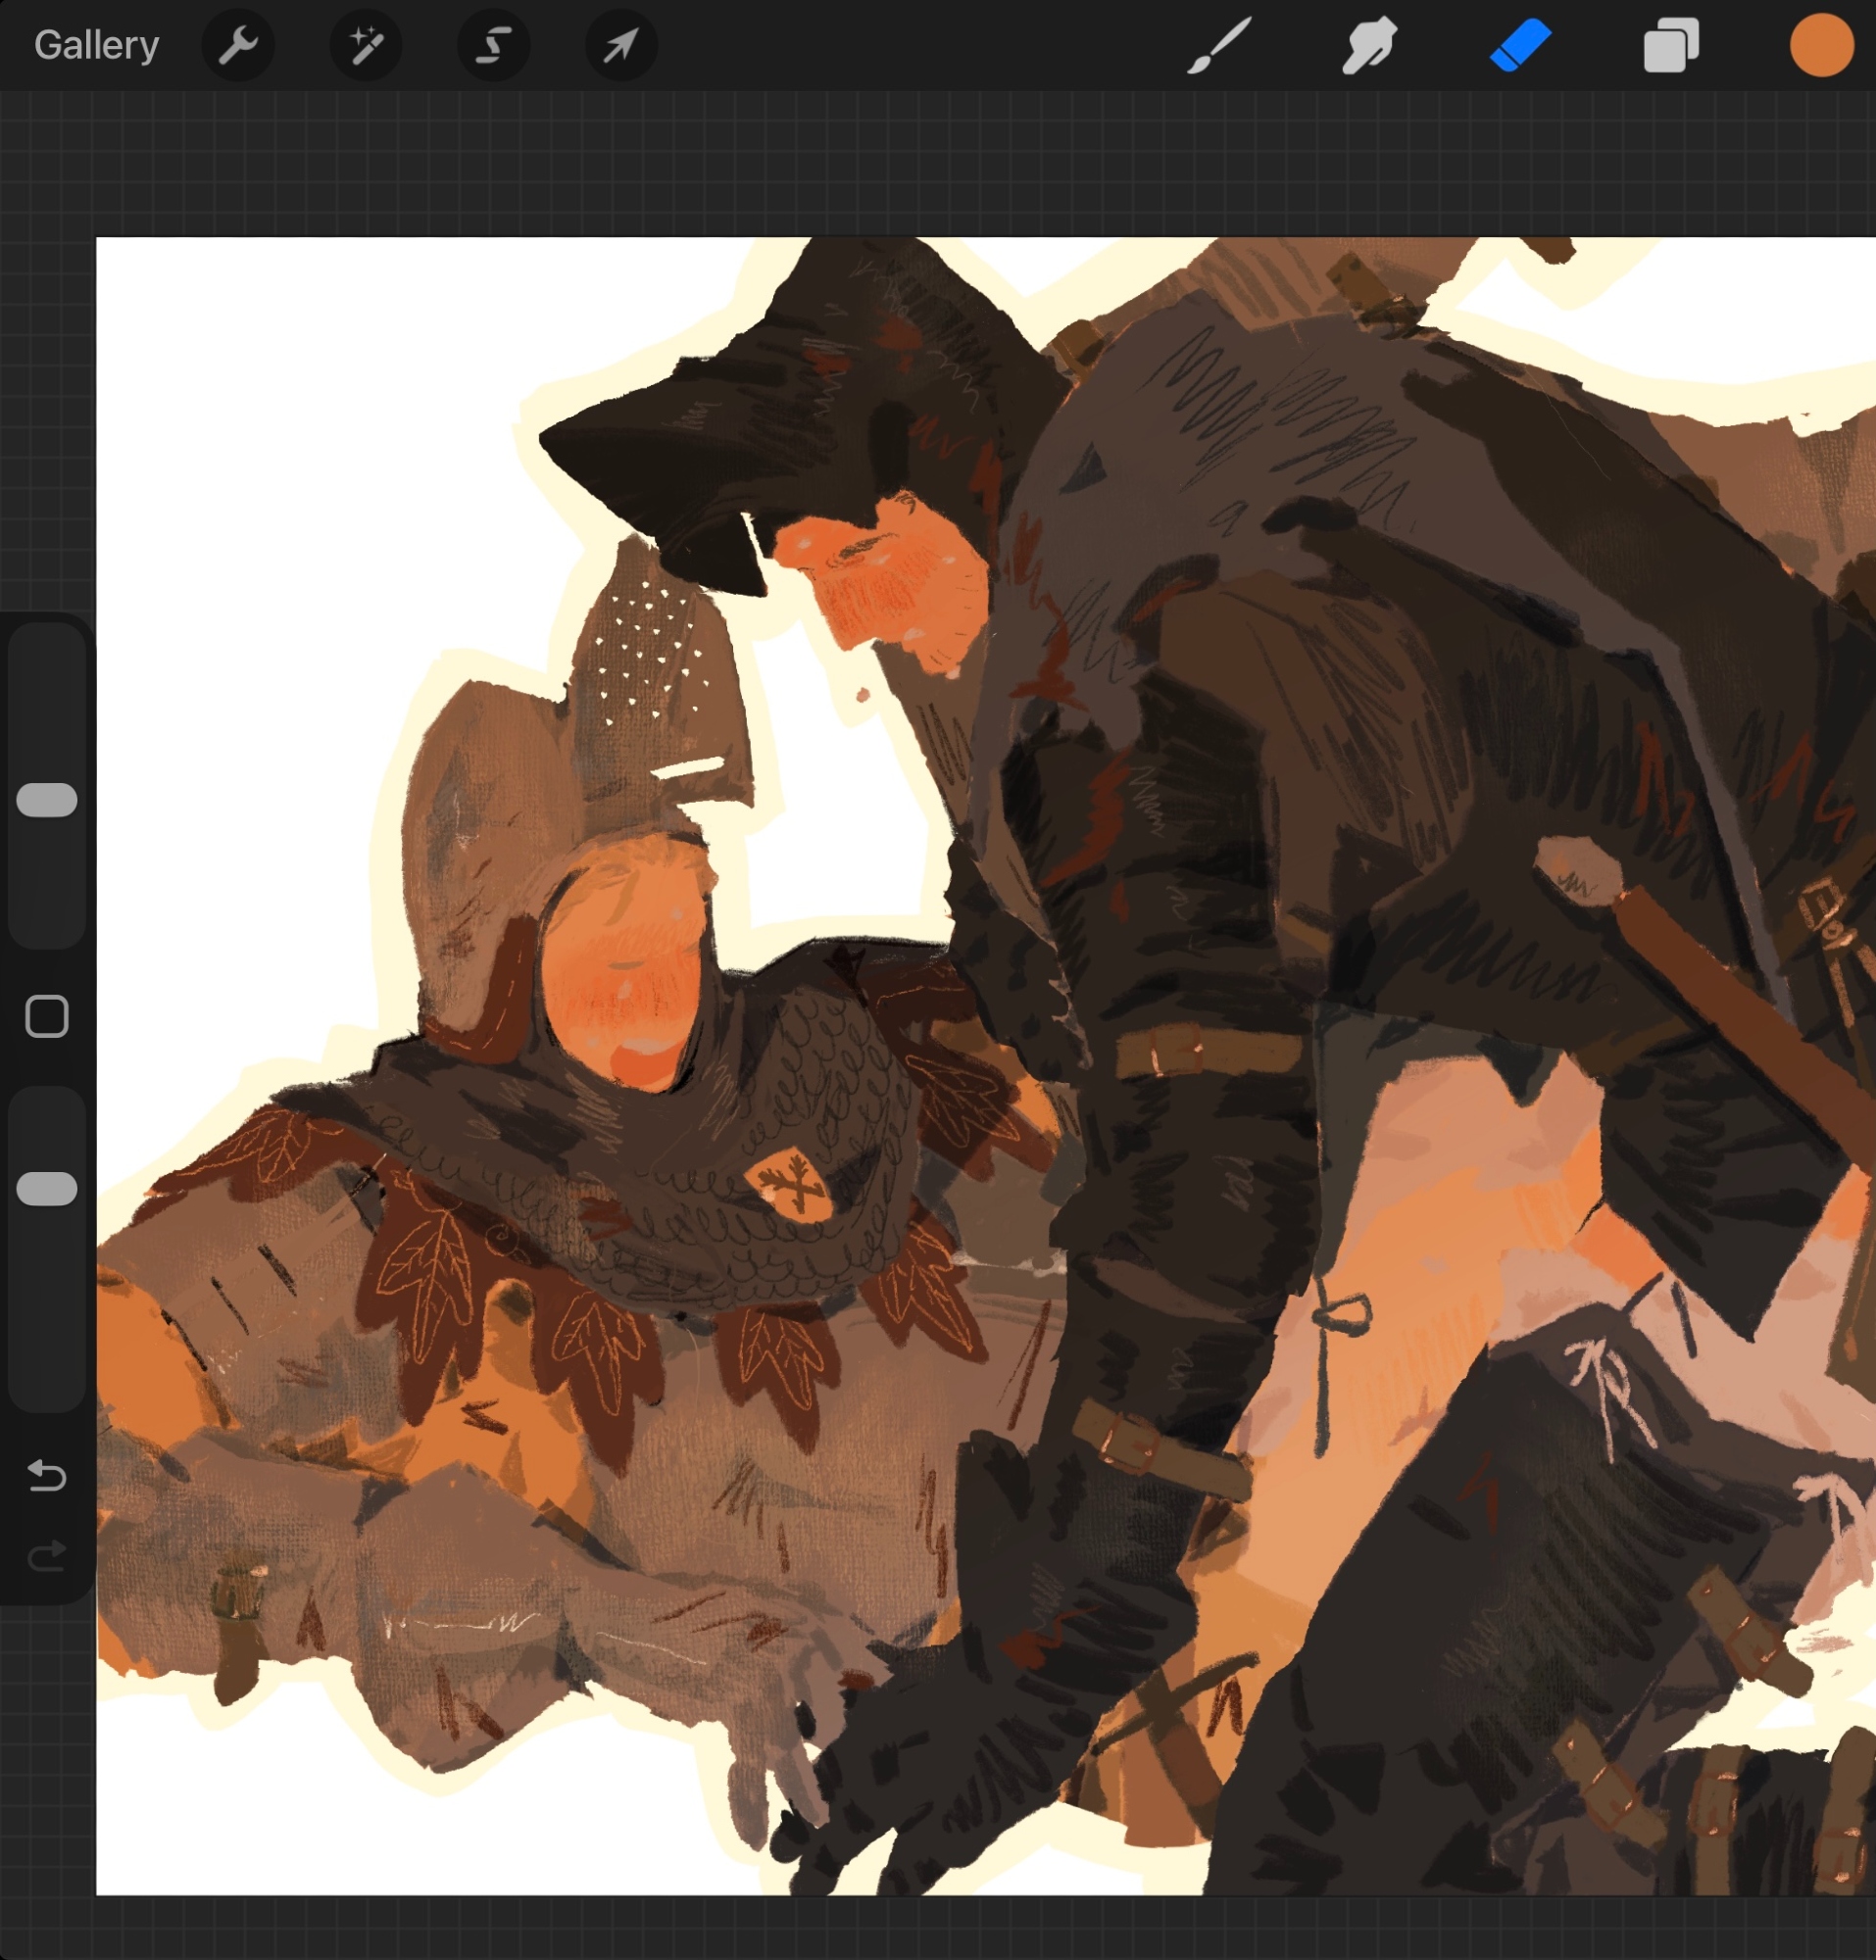This screenshot has height=1960, width=1876.
Task: Undo the last stroke
Action: coord(47,1475)
